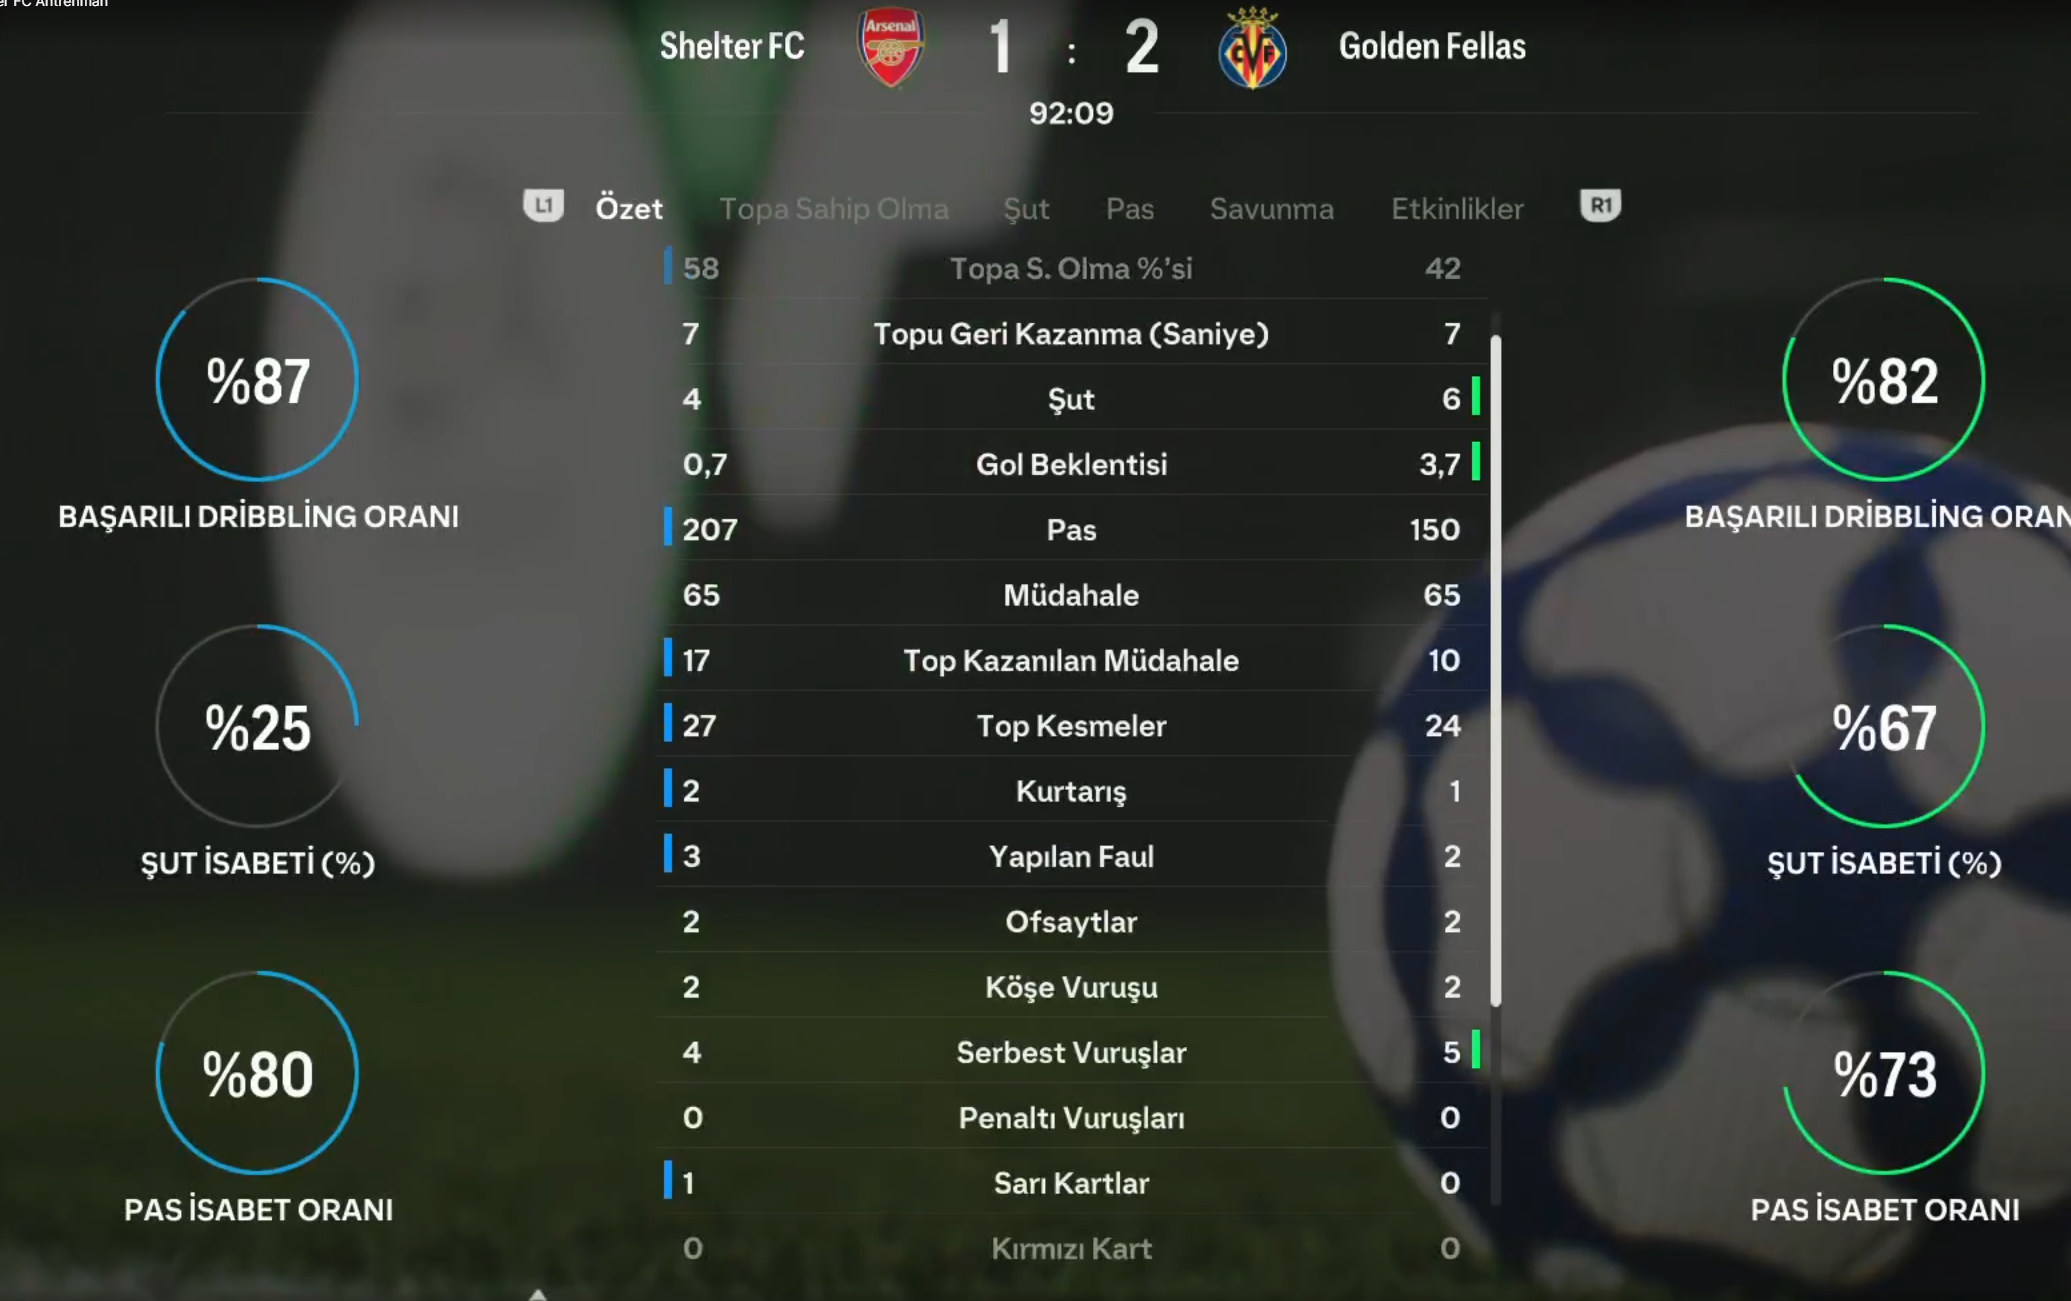
Task: Select the Gol Beklentisi stat row
Action: coord(1072,464)
